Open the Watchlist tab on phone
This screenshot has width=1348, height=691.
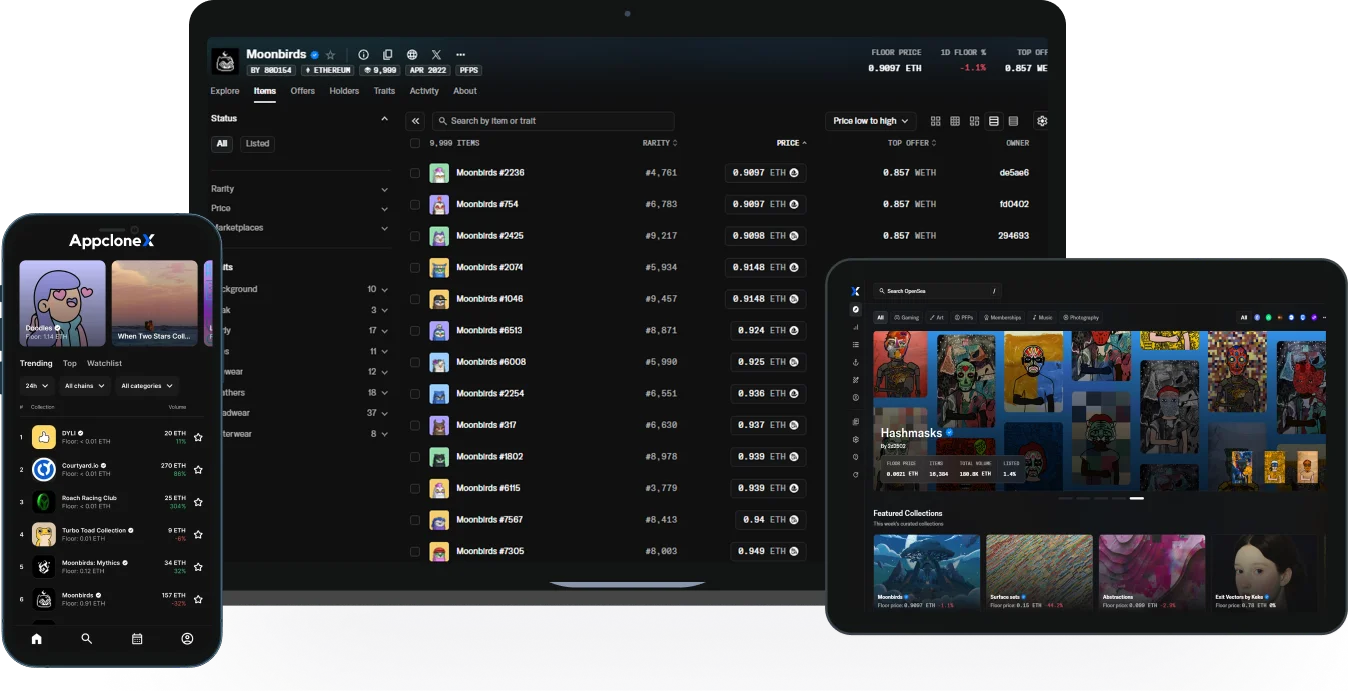point(104,363)
